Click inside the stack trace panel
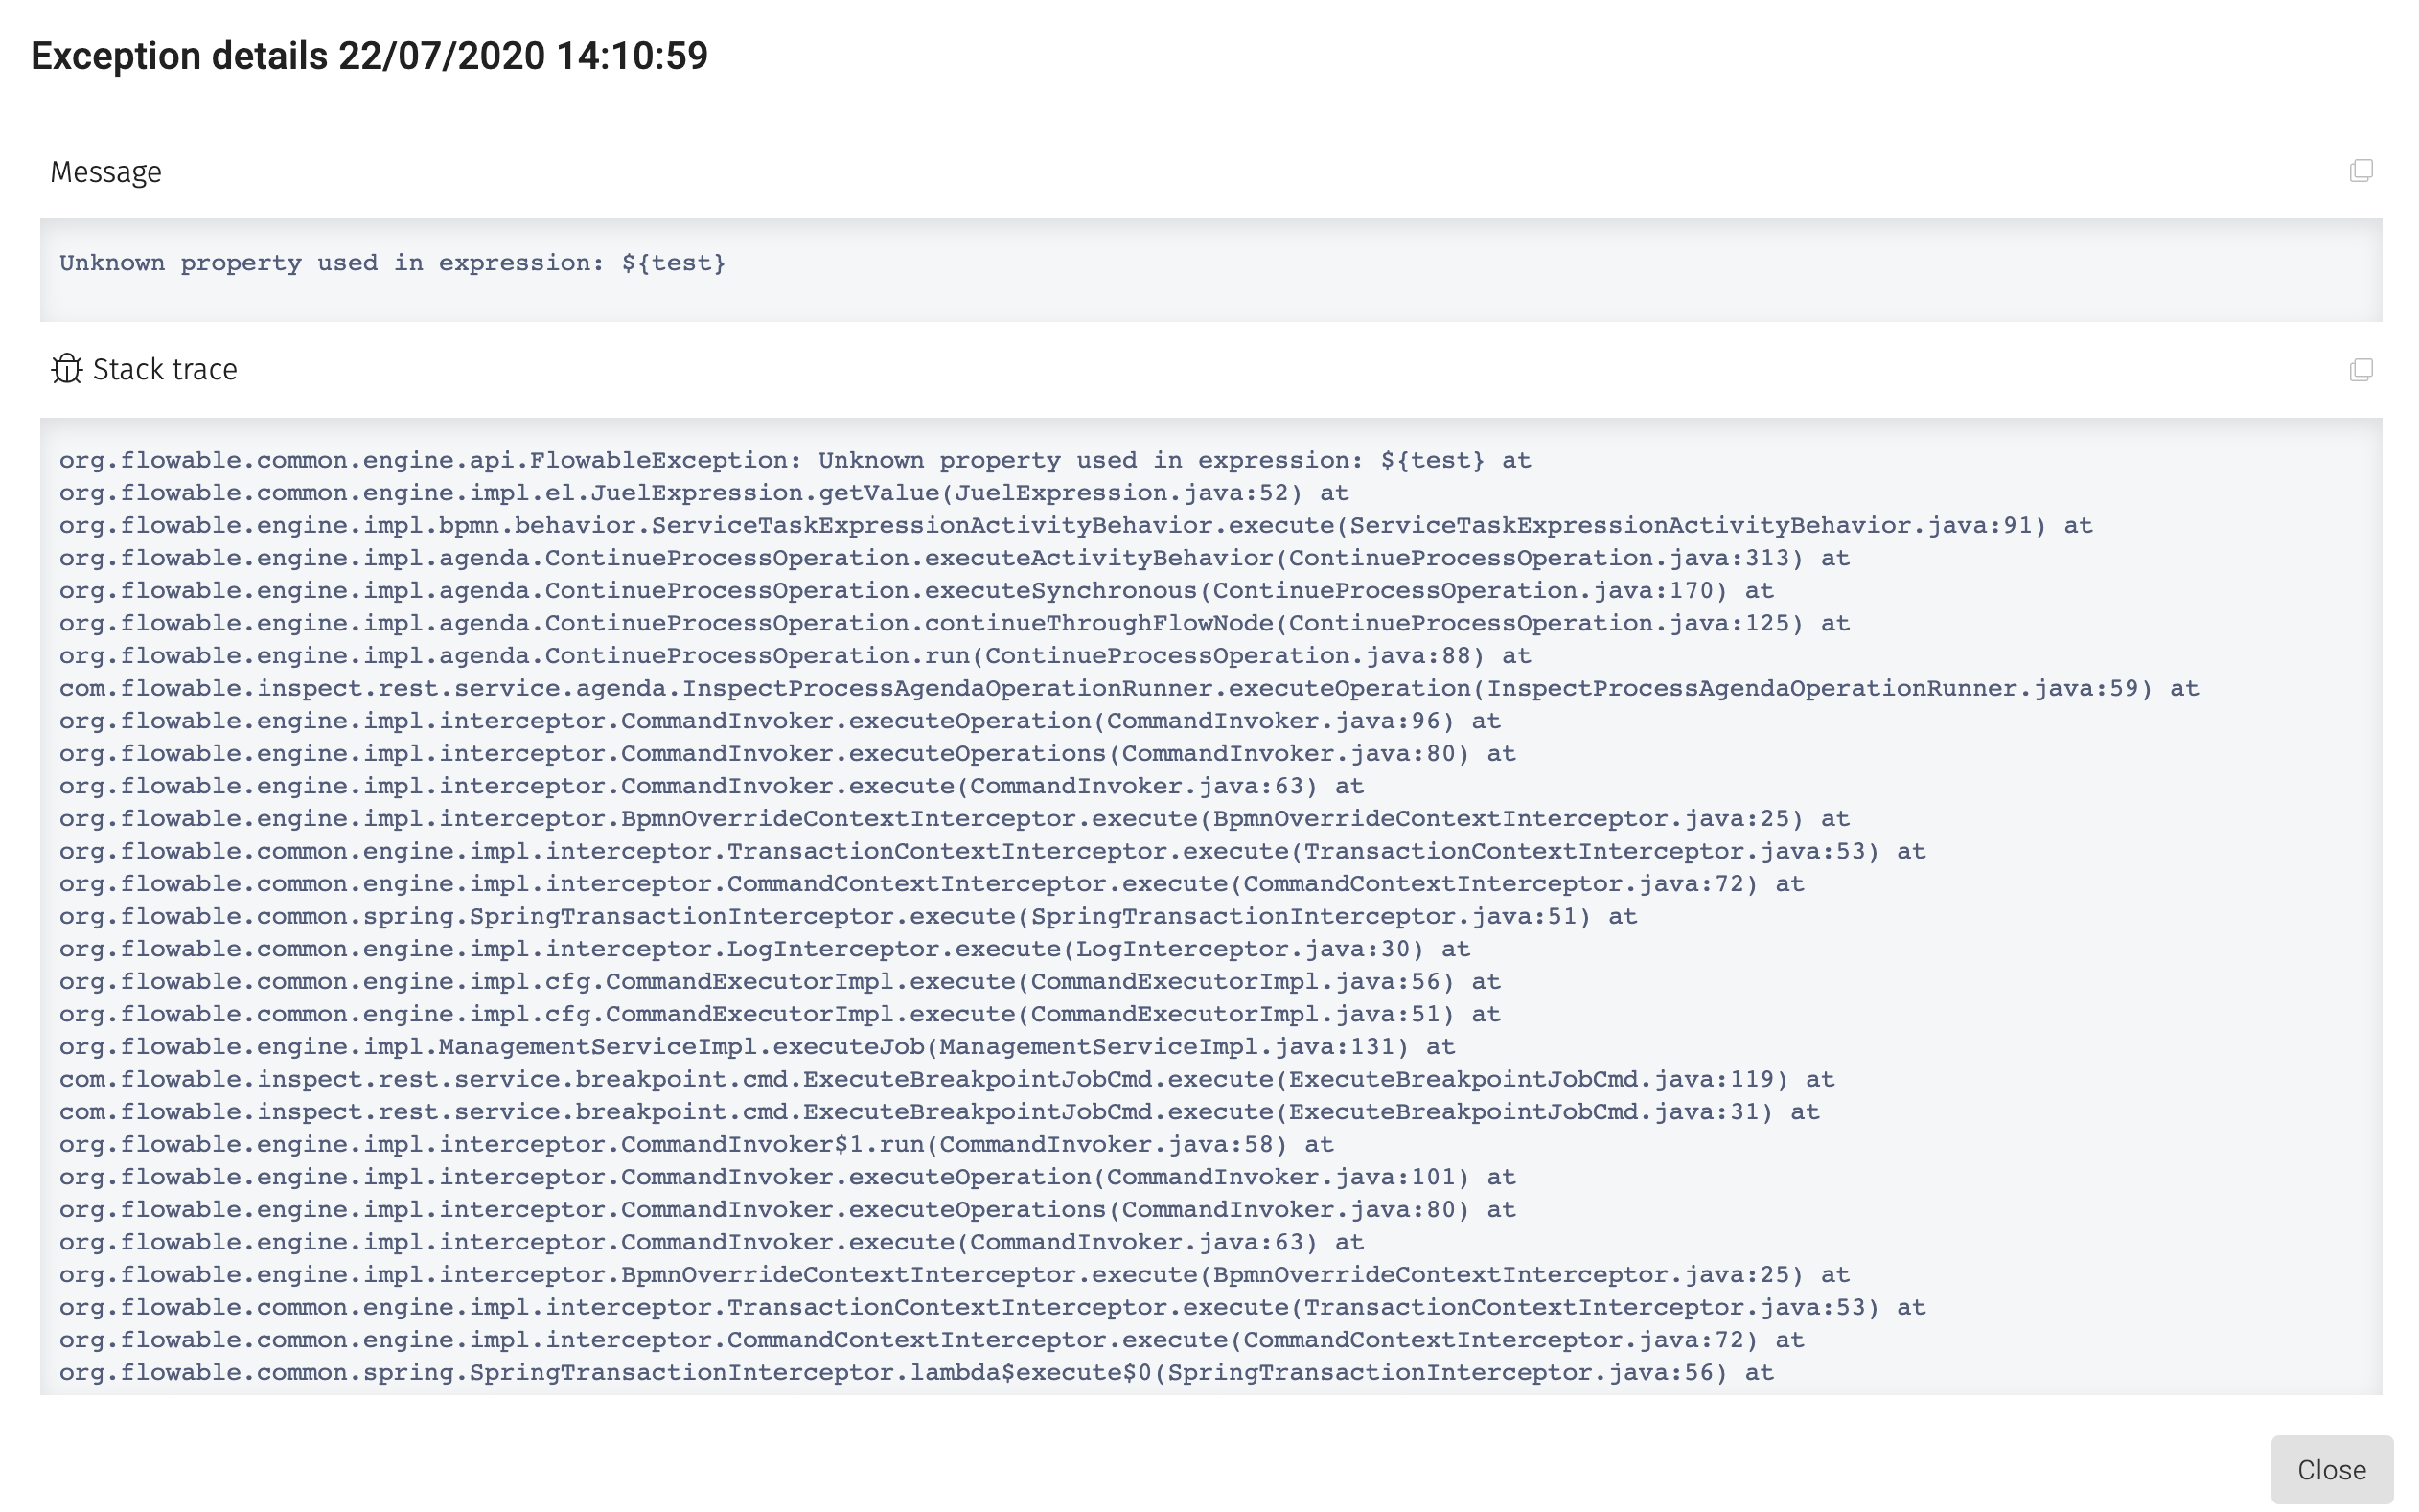 (x=1200, y=900)
